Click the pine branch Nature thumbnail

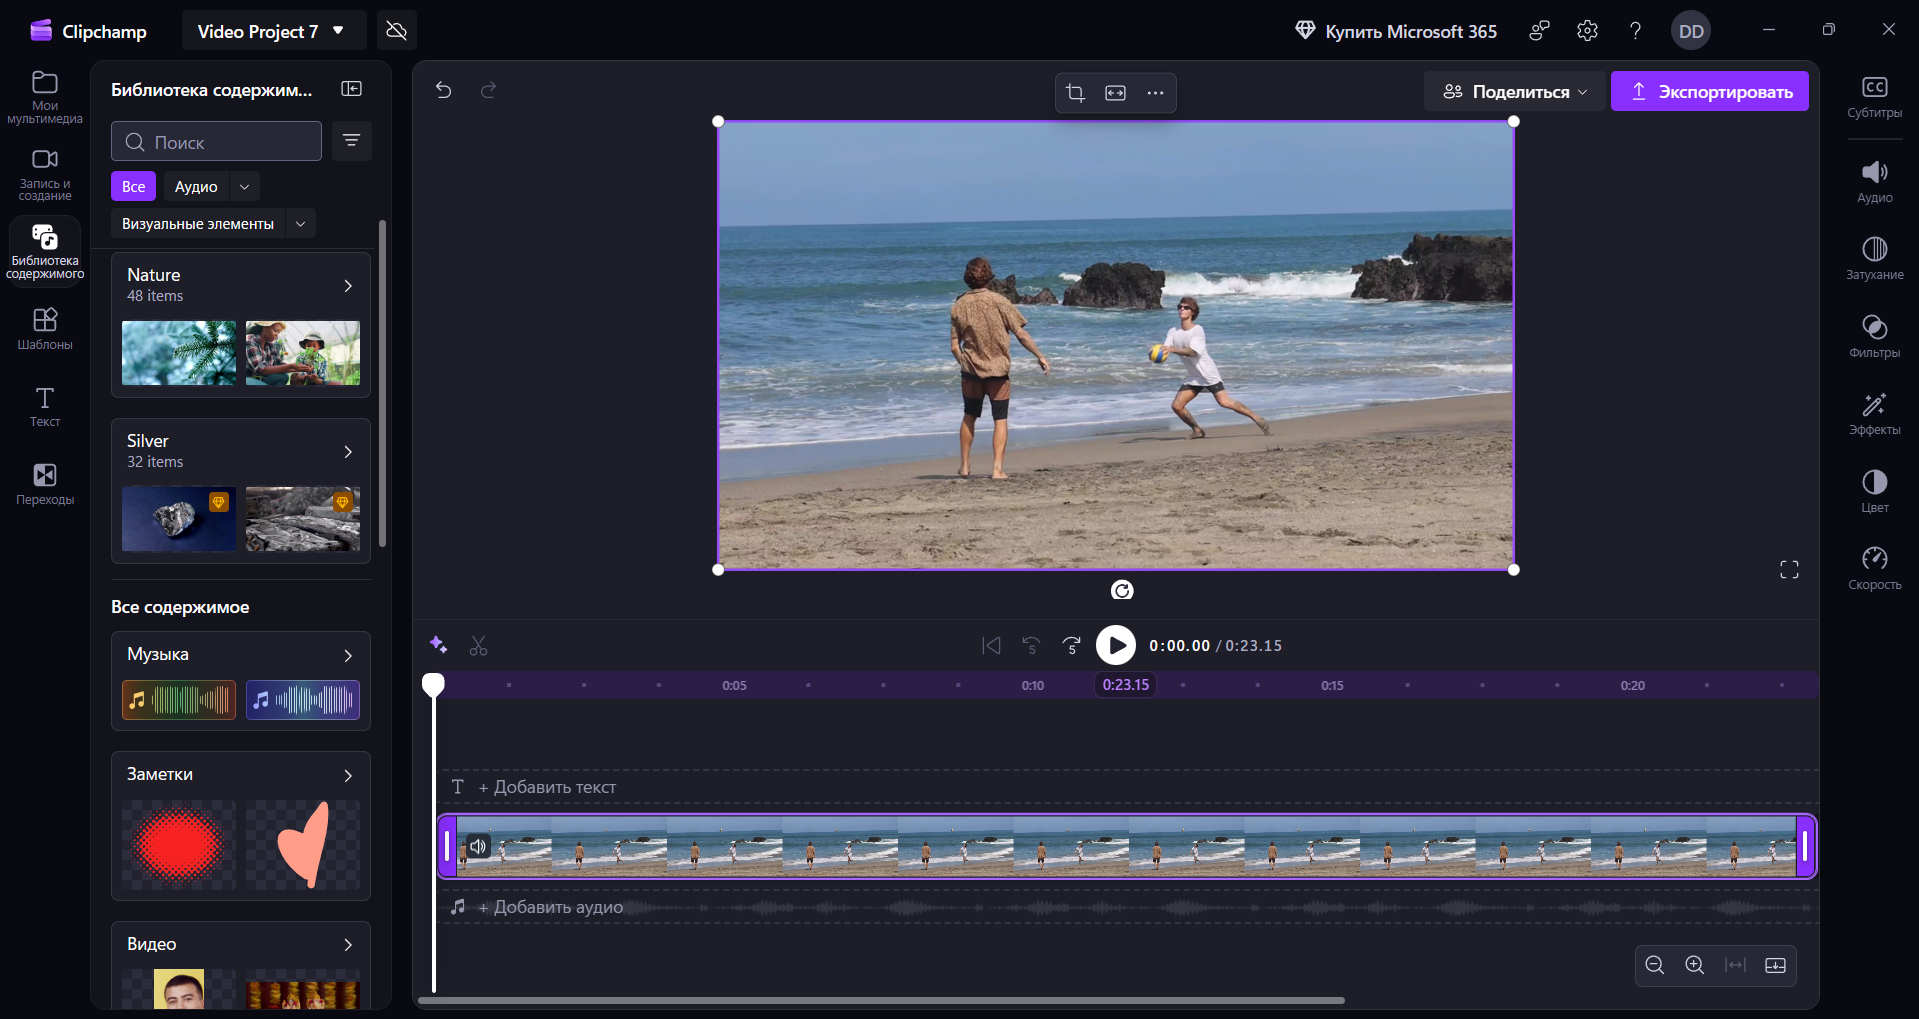pos(179,353)
